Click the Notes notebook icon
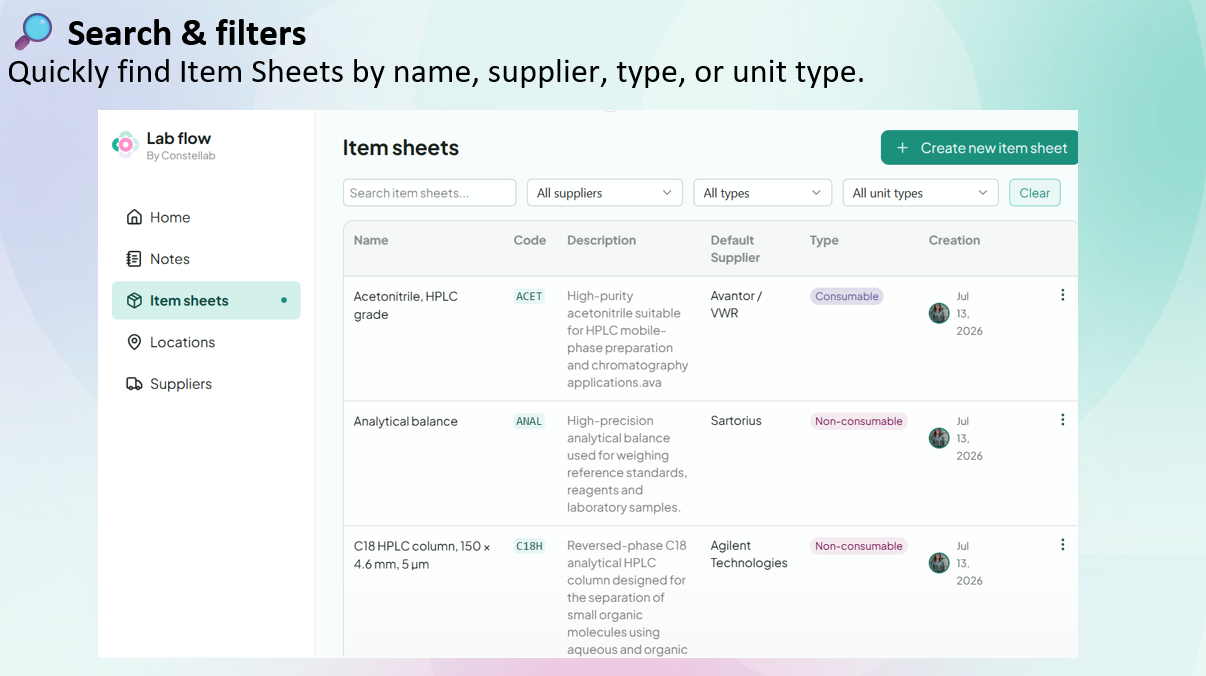The image size is (1206, 676). point(134,259)
